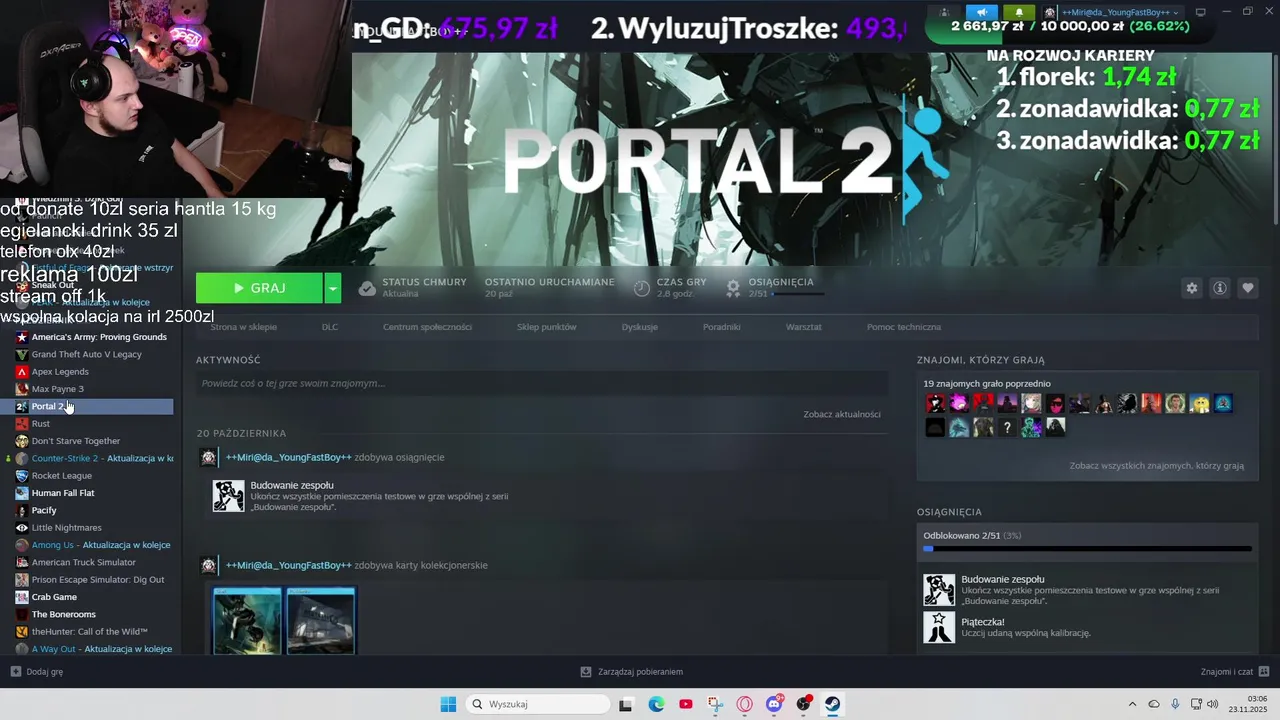
Task: Click Budowanie zespołu achievement icon in activity feed
Action: pos(229,496)
